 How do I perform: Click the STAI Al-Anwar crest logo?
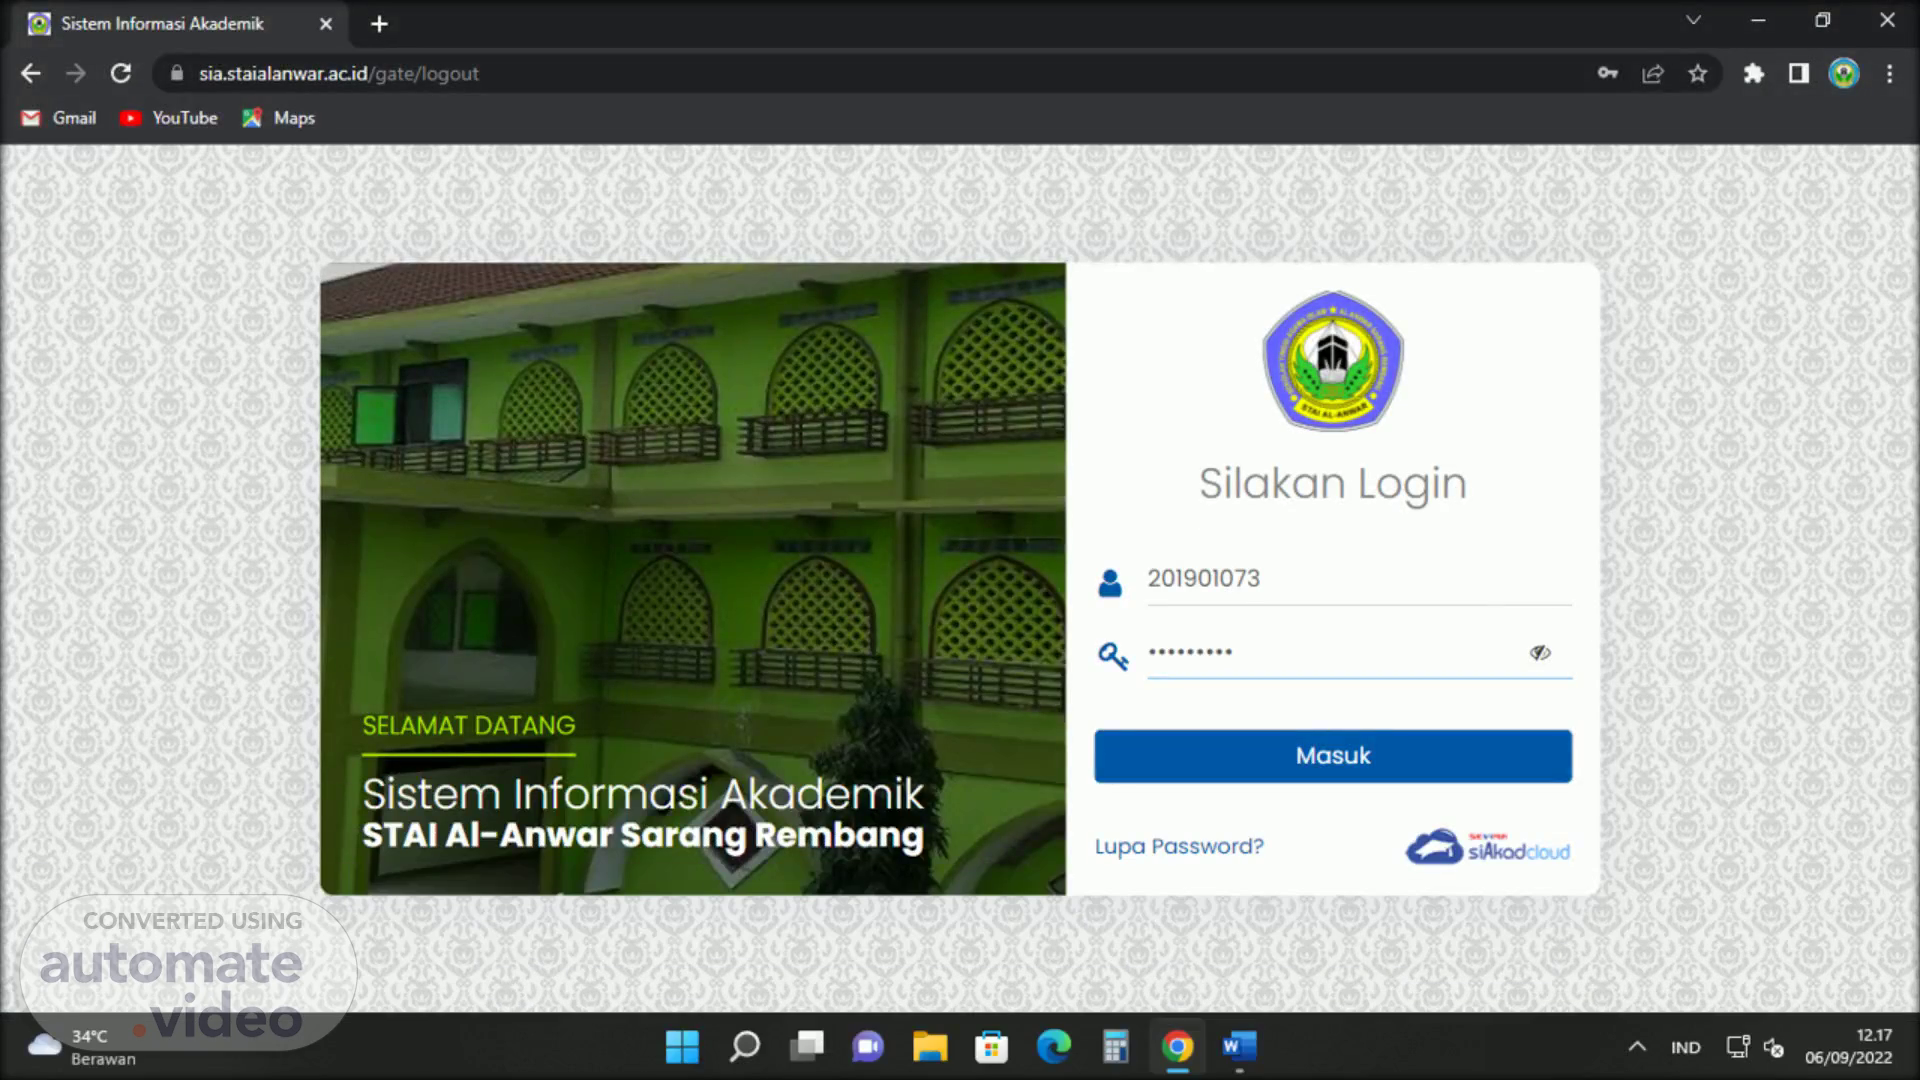tap(1333, 361)
